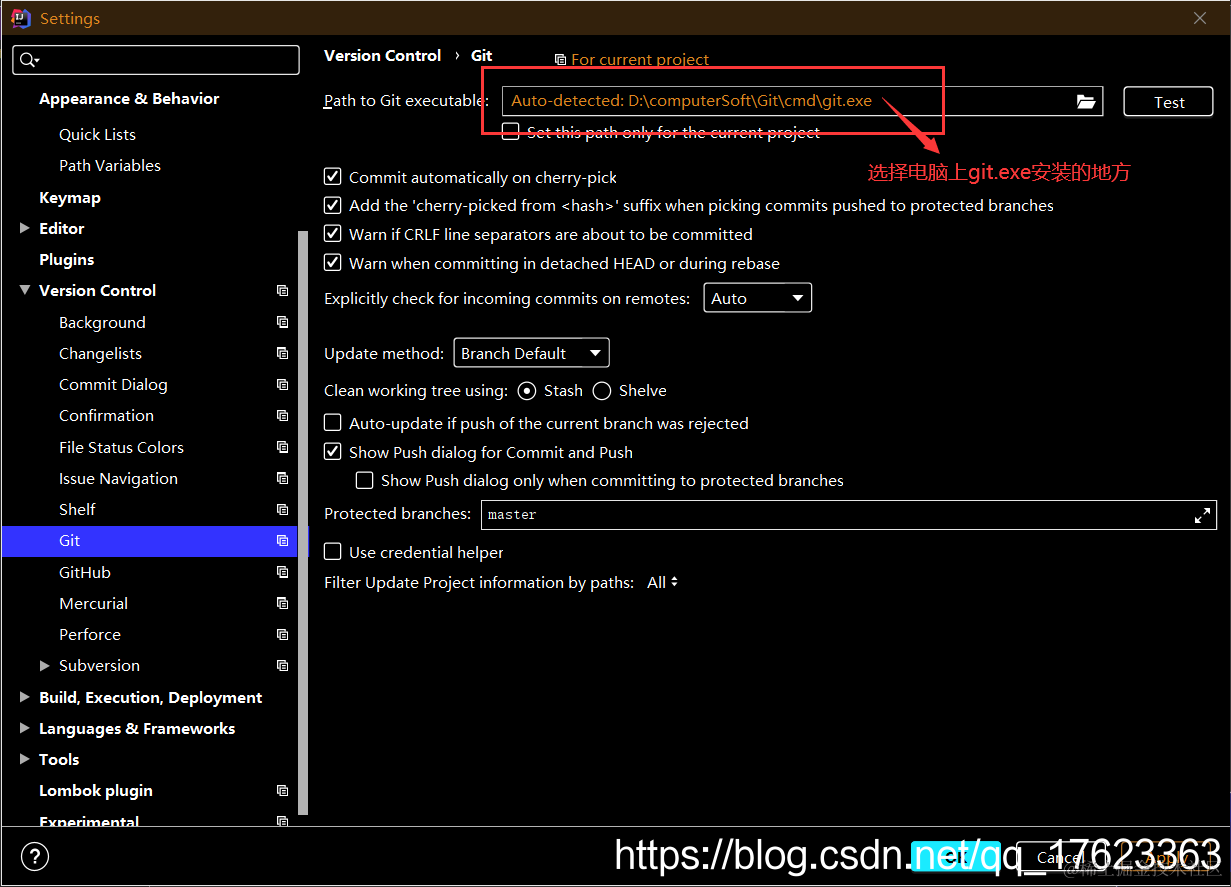
Task: Open GitHub settings under Version Control
Action: pos(85,572)
